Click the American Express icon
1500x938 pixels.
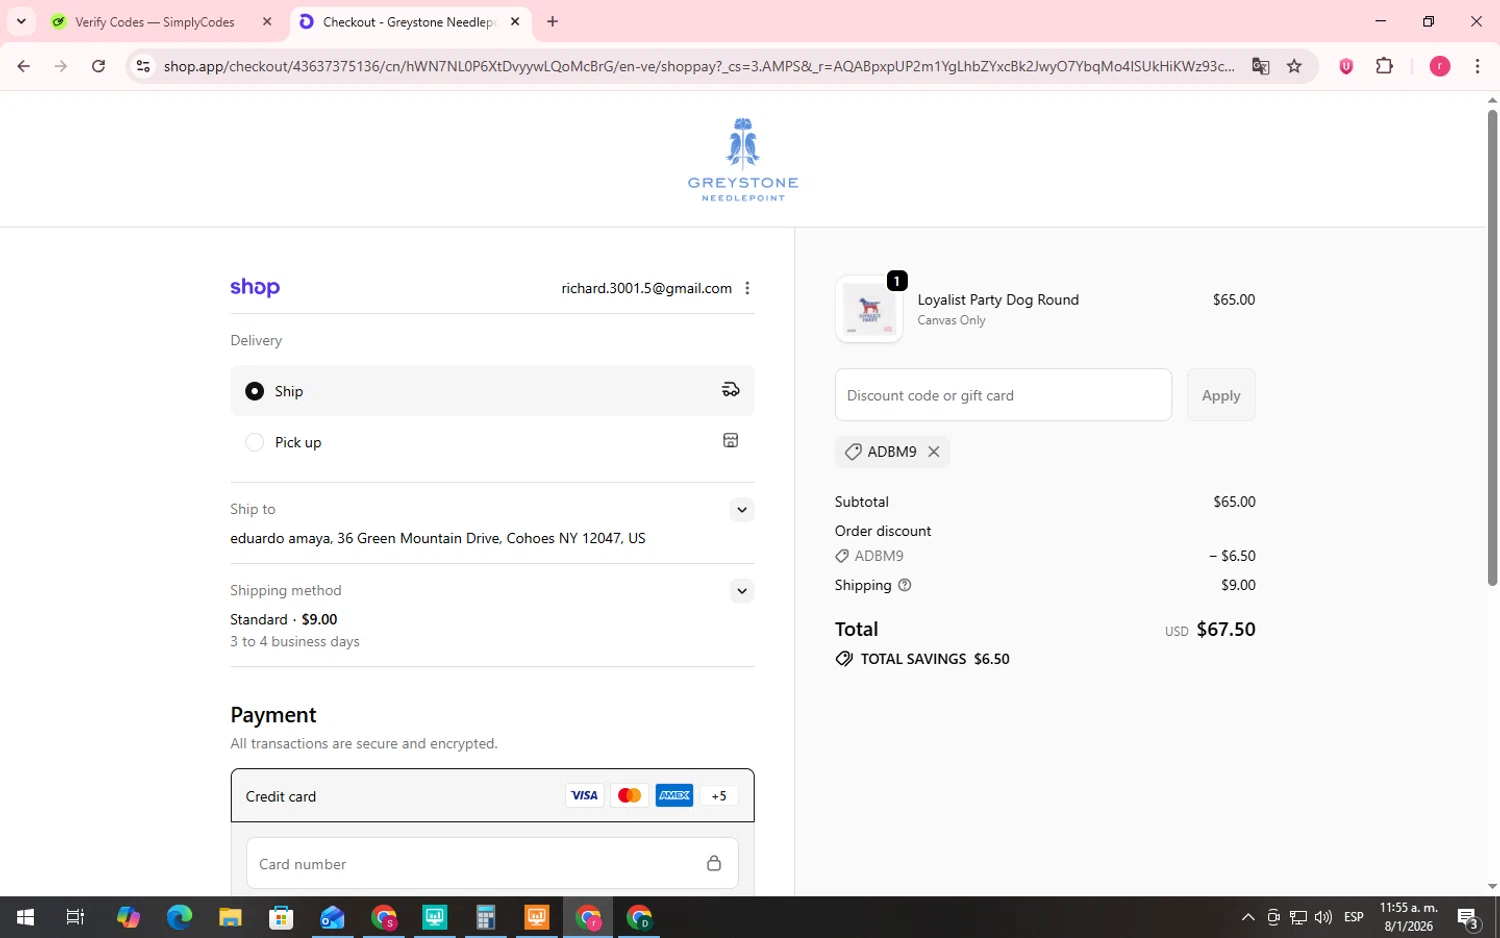[674, 796]
